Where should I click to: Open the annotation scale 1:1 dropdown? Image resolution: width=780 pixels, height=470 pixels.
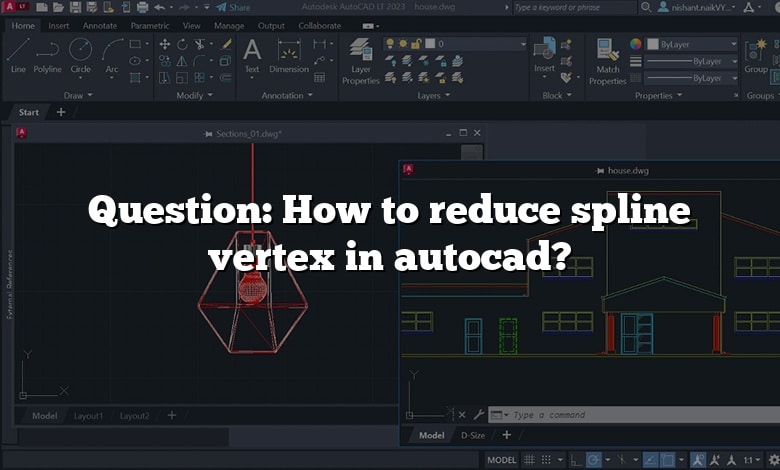point(752,460)
